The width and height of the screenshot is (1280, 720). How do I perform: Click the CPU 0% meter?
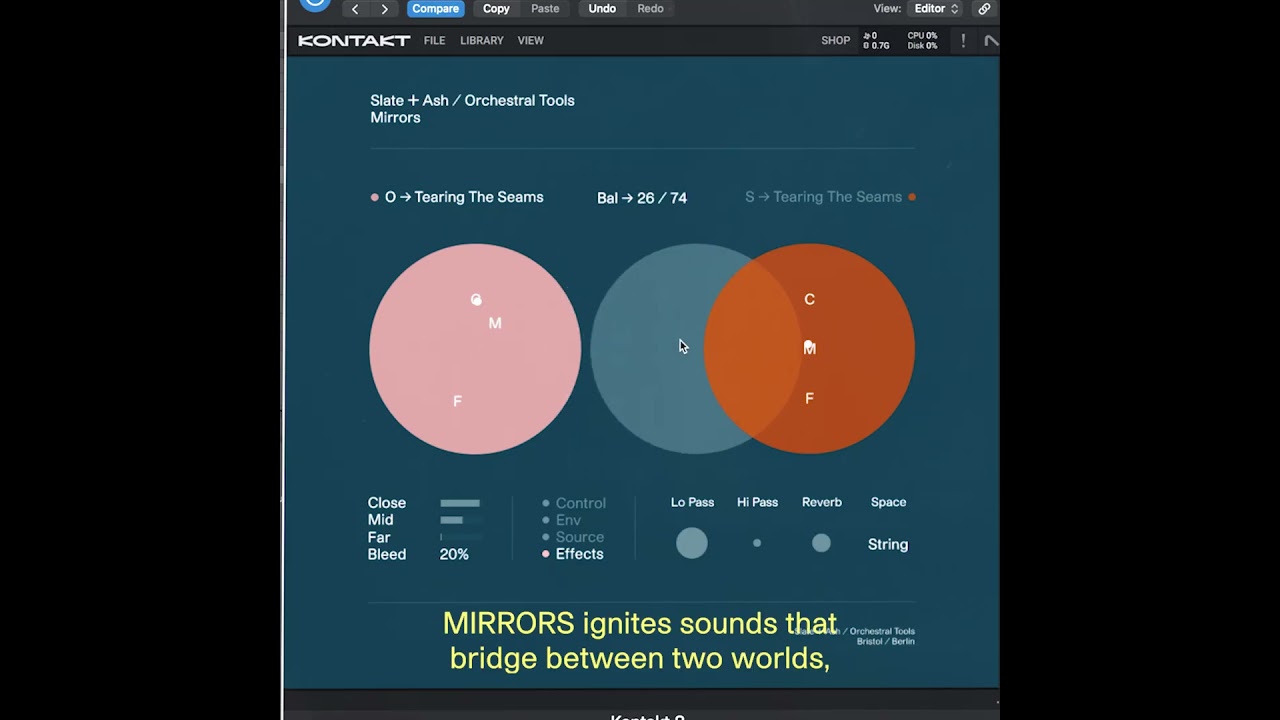point(922,36)
